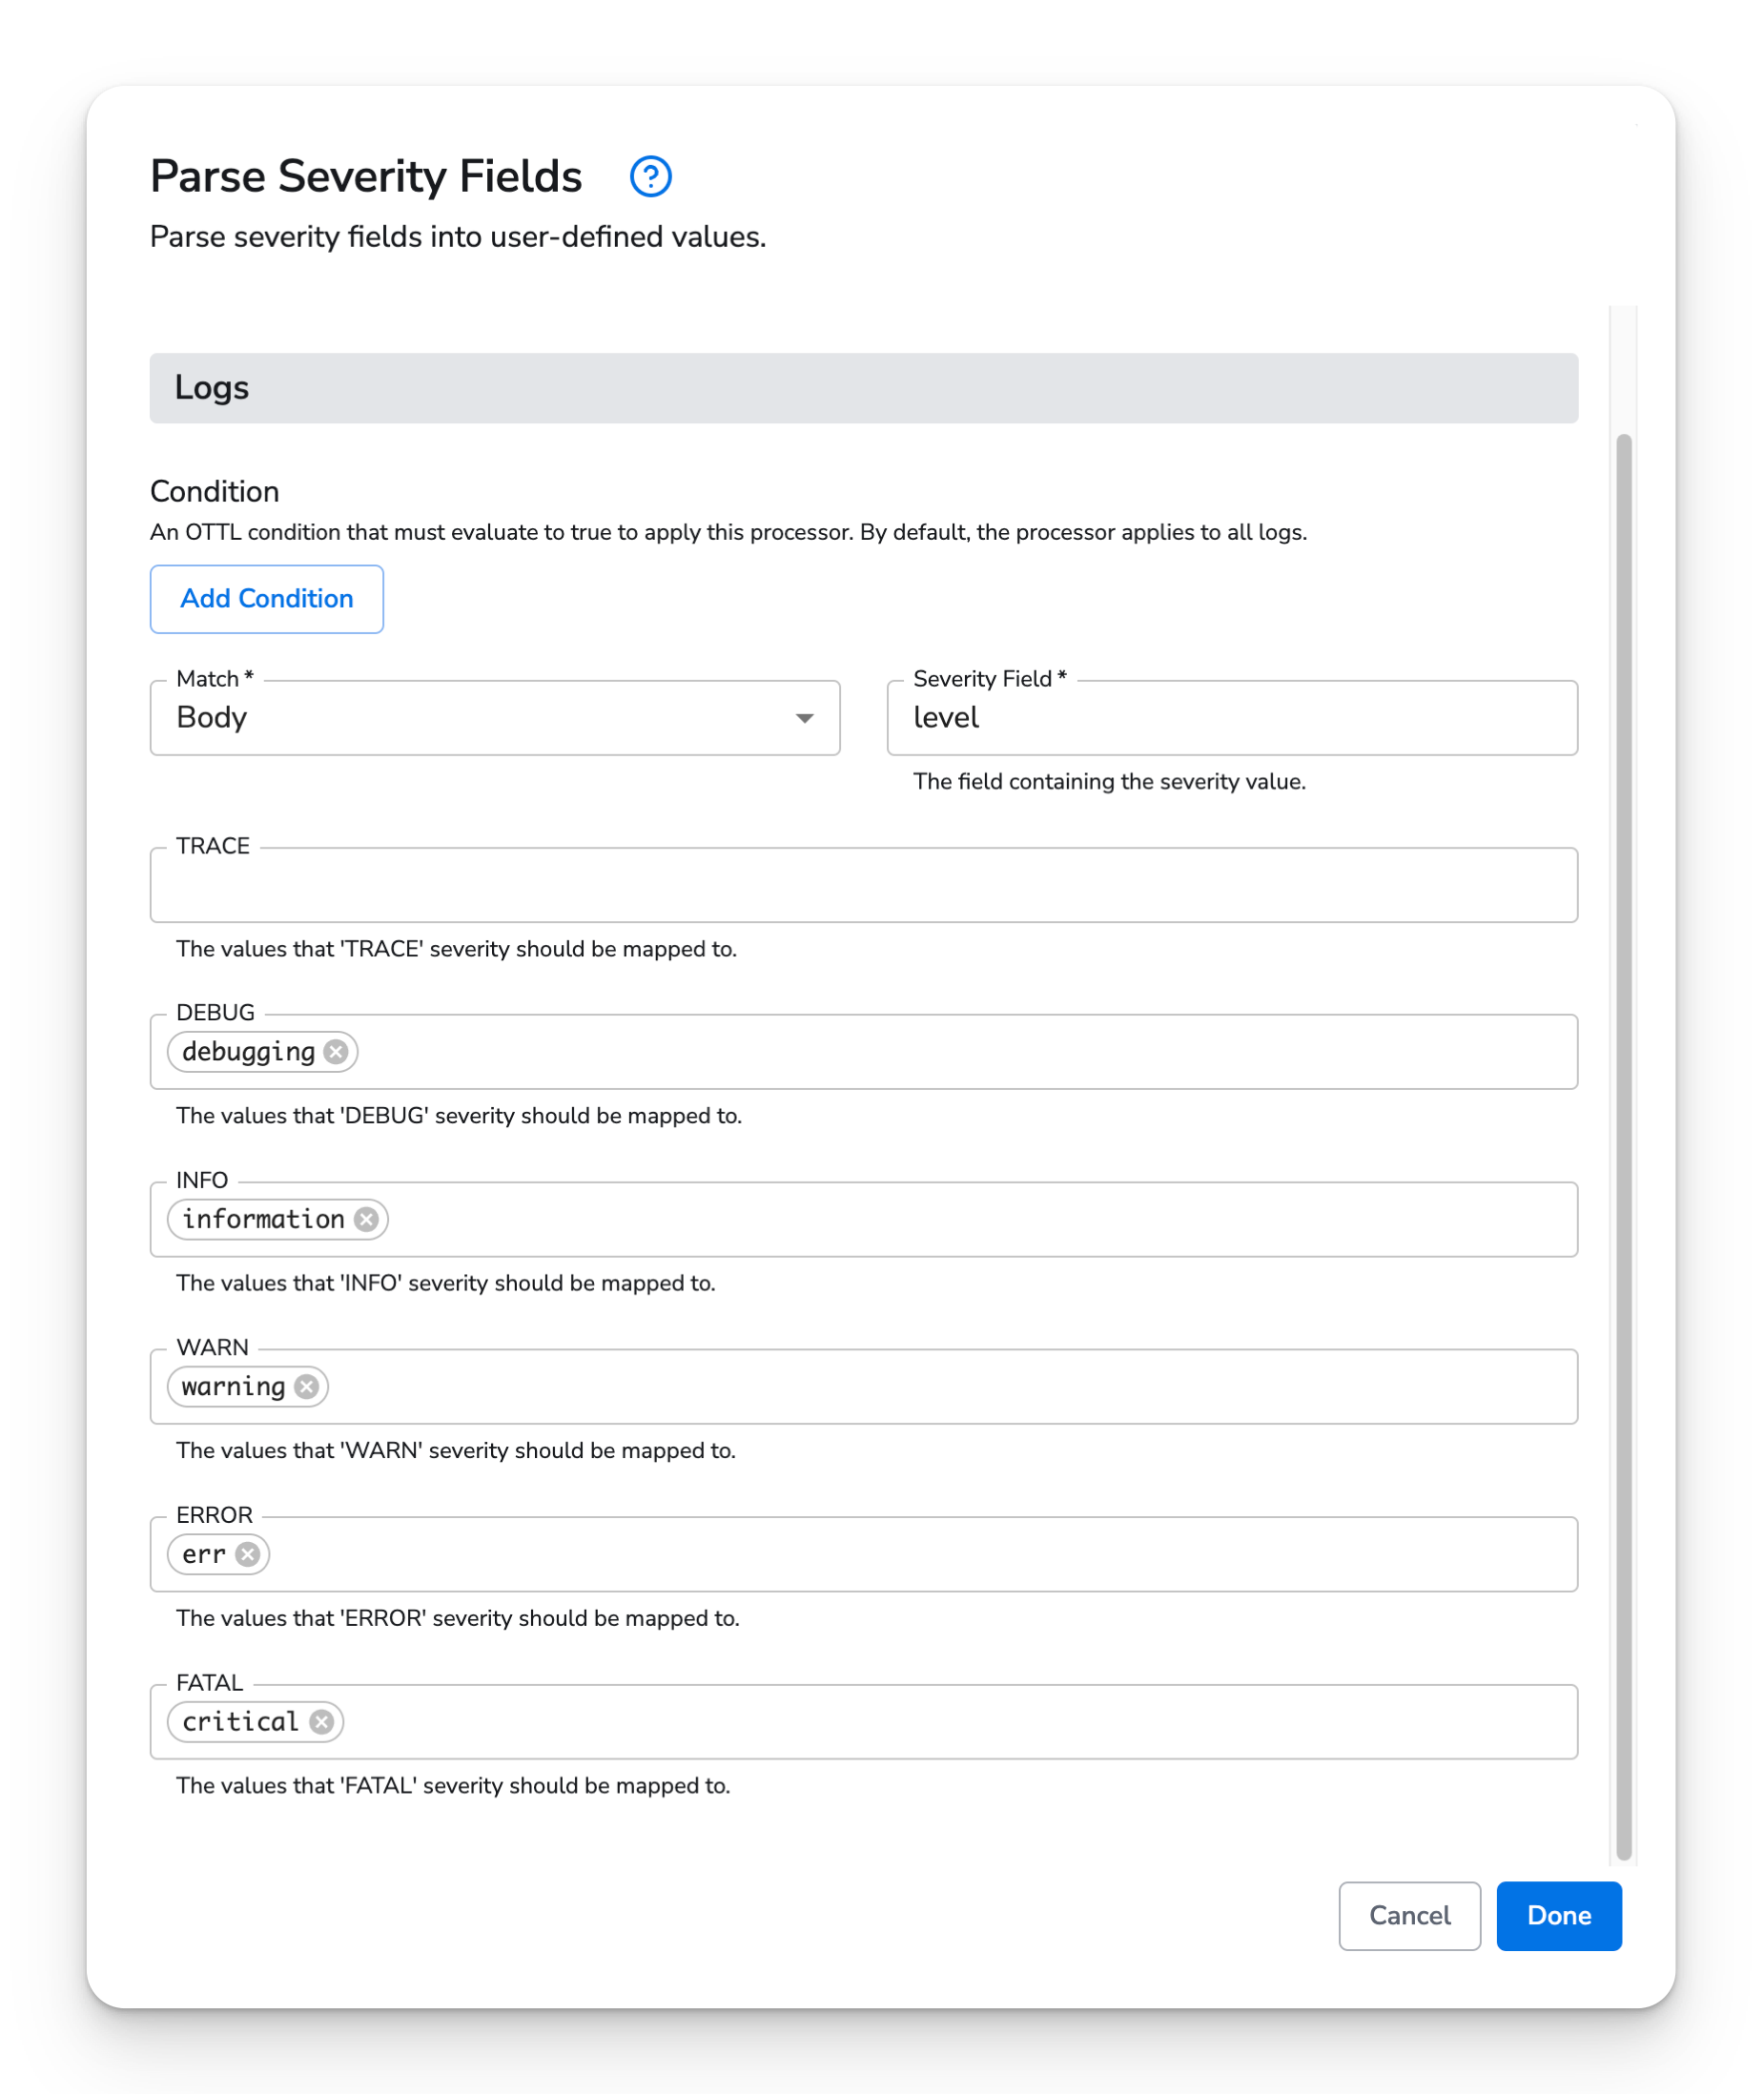Remove the "critical" value chip
This screenshot has width=1764, height=2096.
pyautogui.click(x=322, y=1721)
